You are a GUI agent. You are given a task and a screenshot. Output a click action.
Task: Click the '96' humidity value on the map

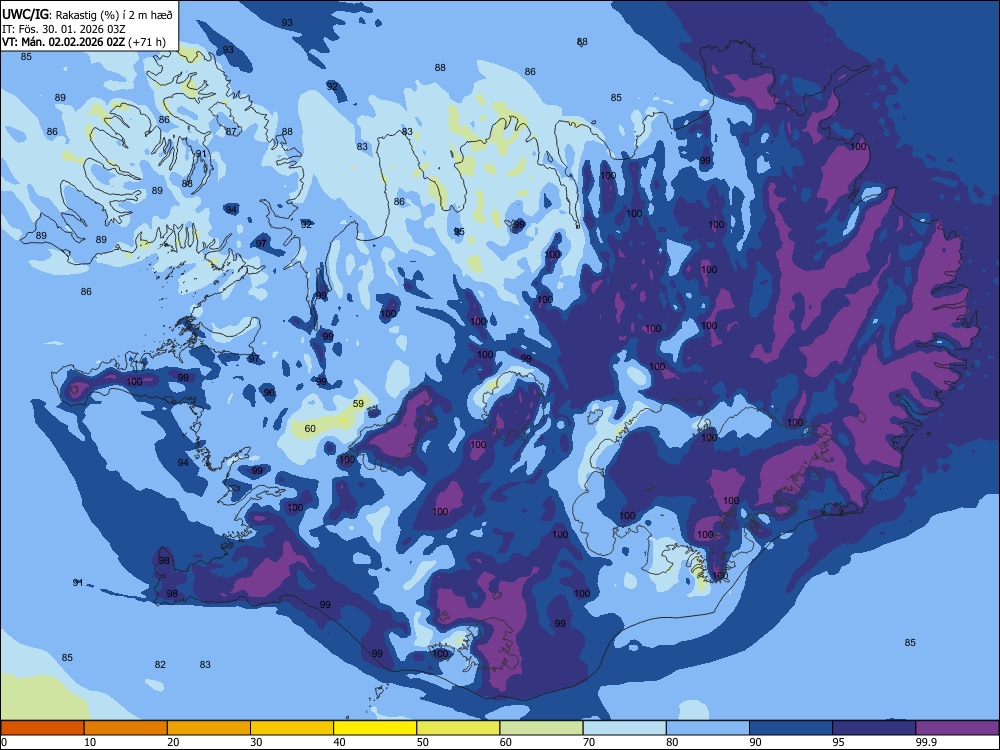tap(269, 393)
